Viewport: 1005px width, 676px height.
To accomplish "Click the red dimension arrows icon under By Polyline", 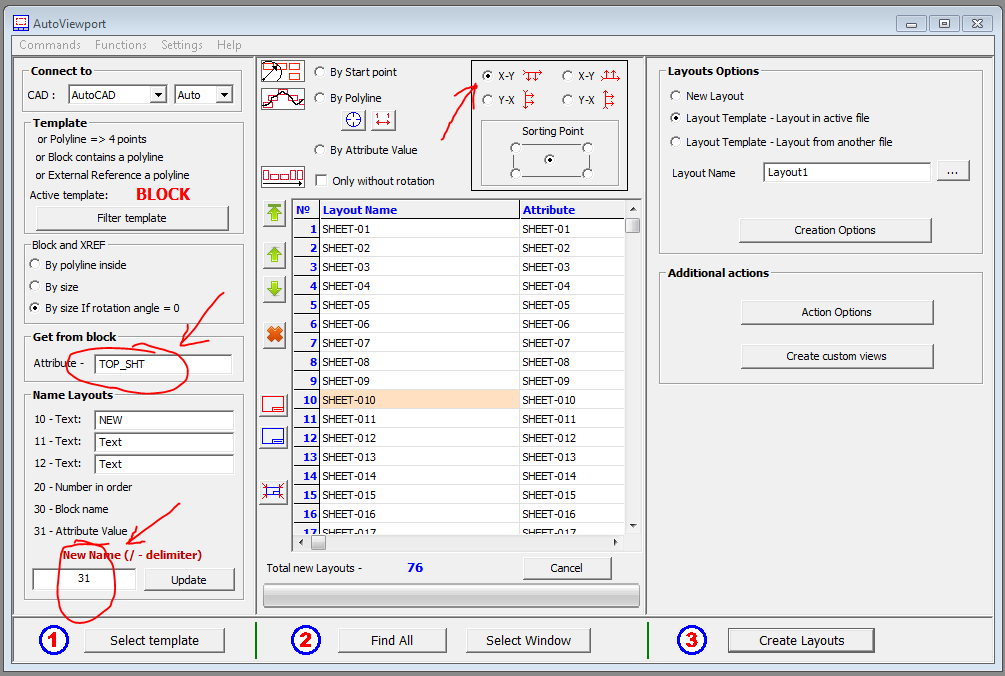I will [x=383, y=120].
